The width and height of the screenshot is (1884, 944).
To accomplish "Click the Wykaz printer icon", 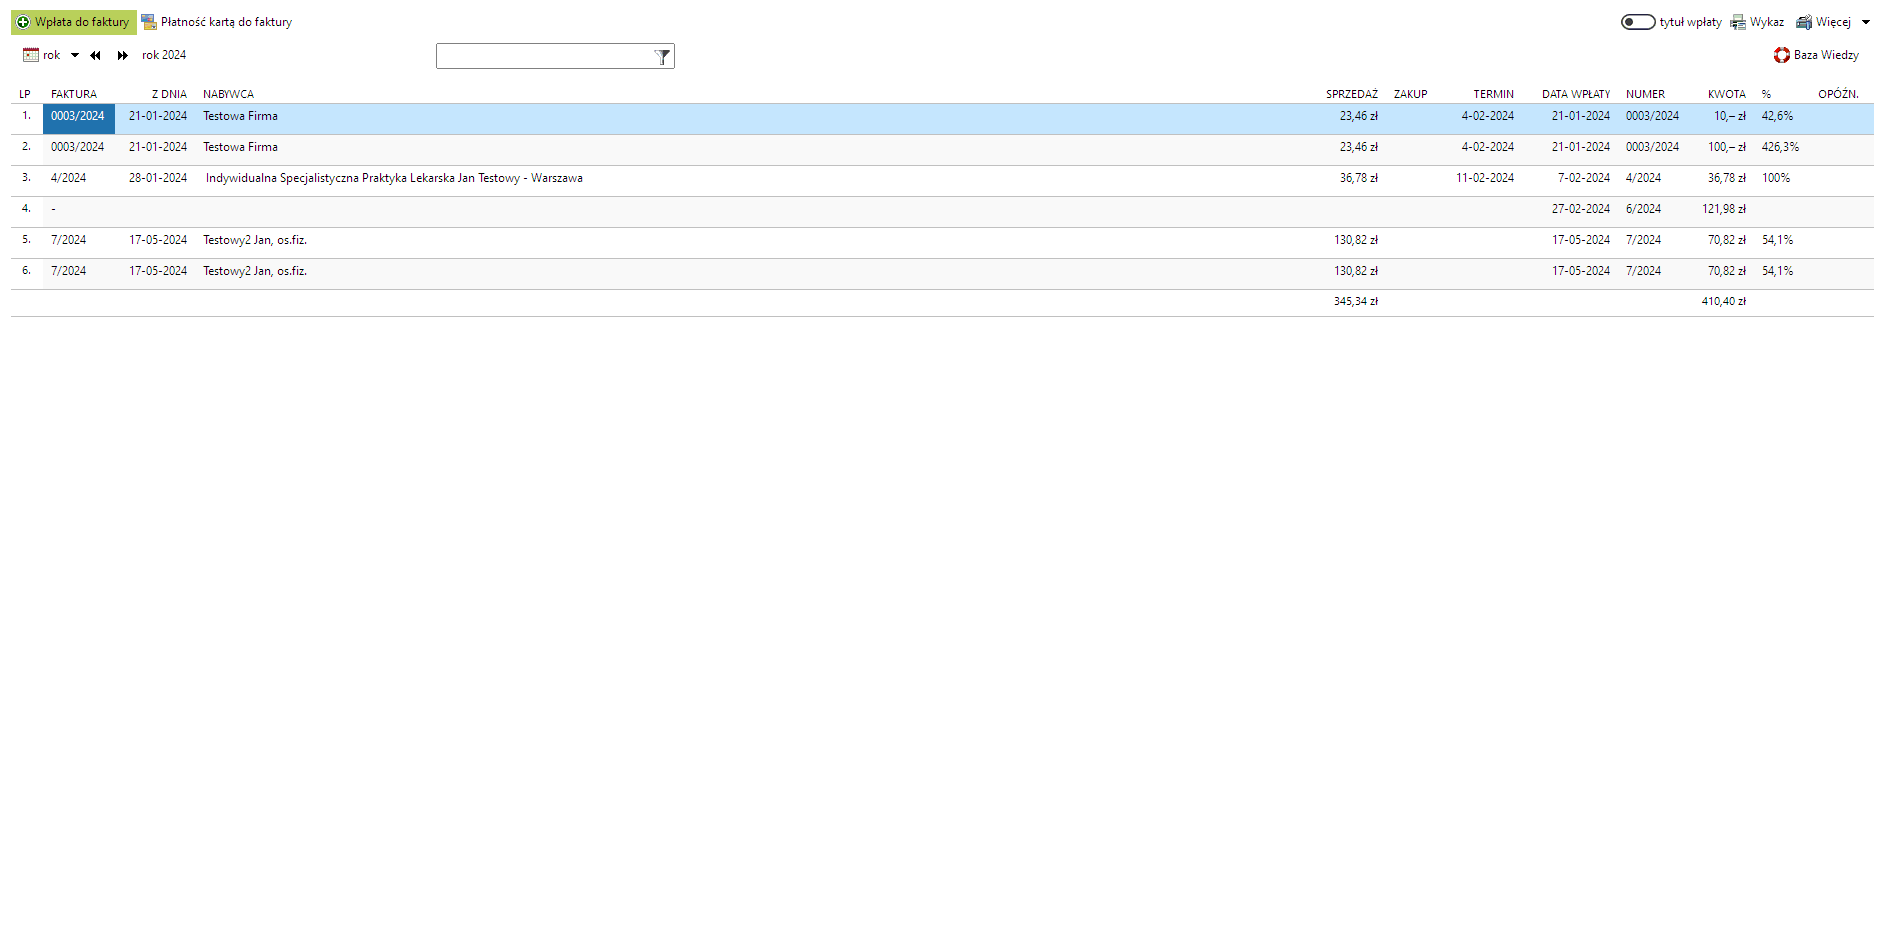I will [x=1738, y=22].
